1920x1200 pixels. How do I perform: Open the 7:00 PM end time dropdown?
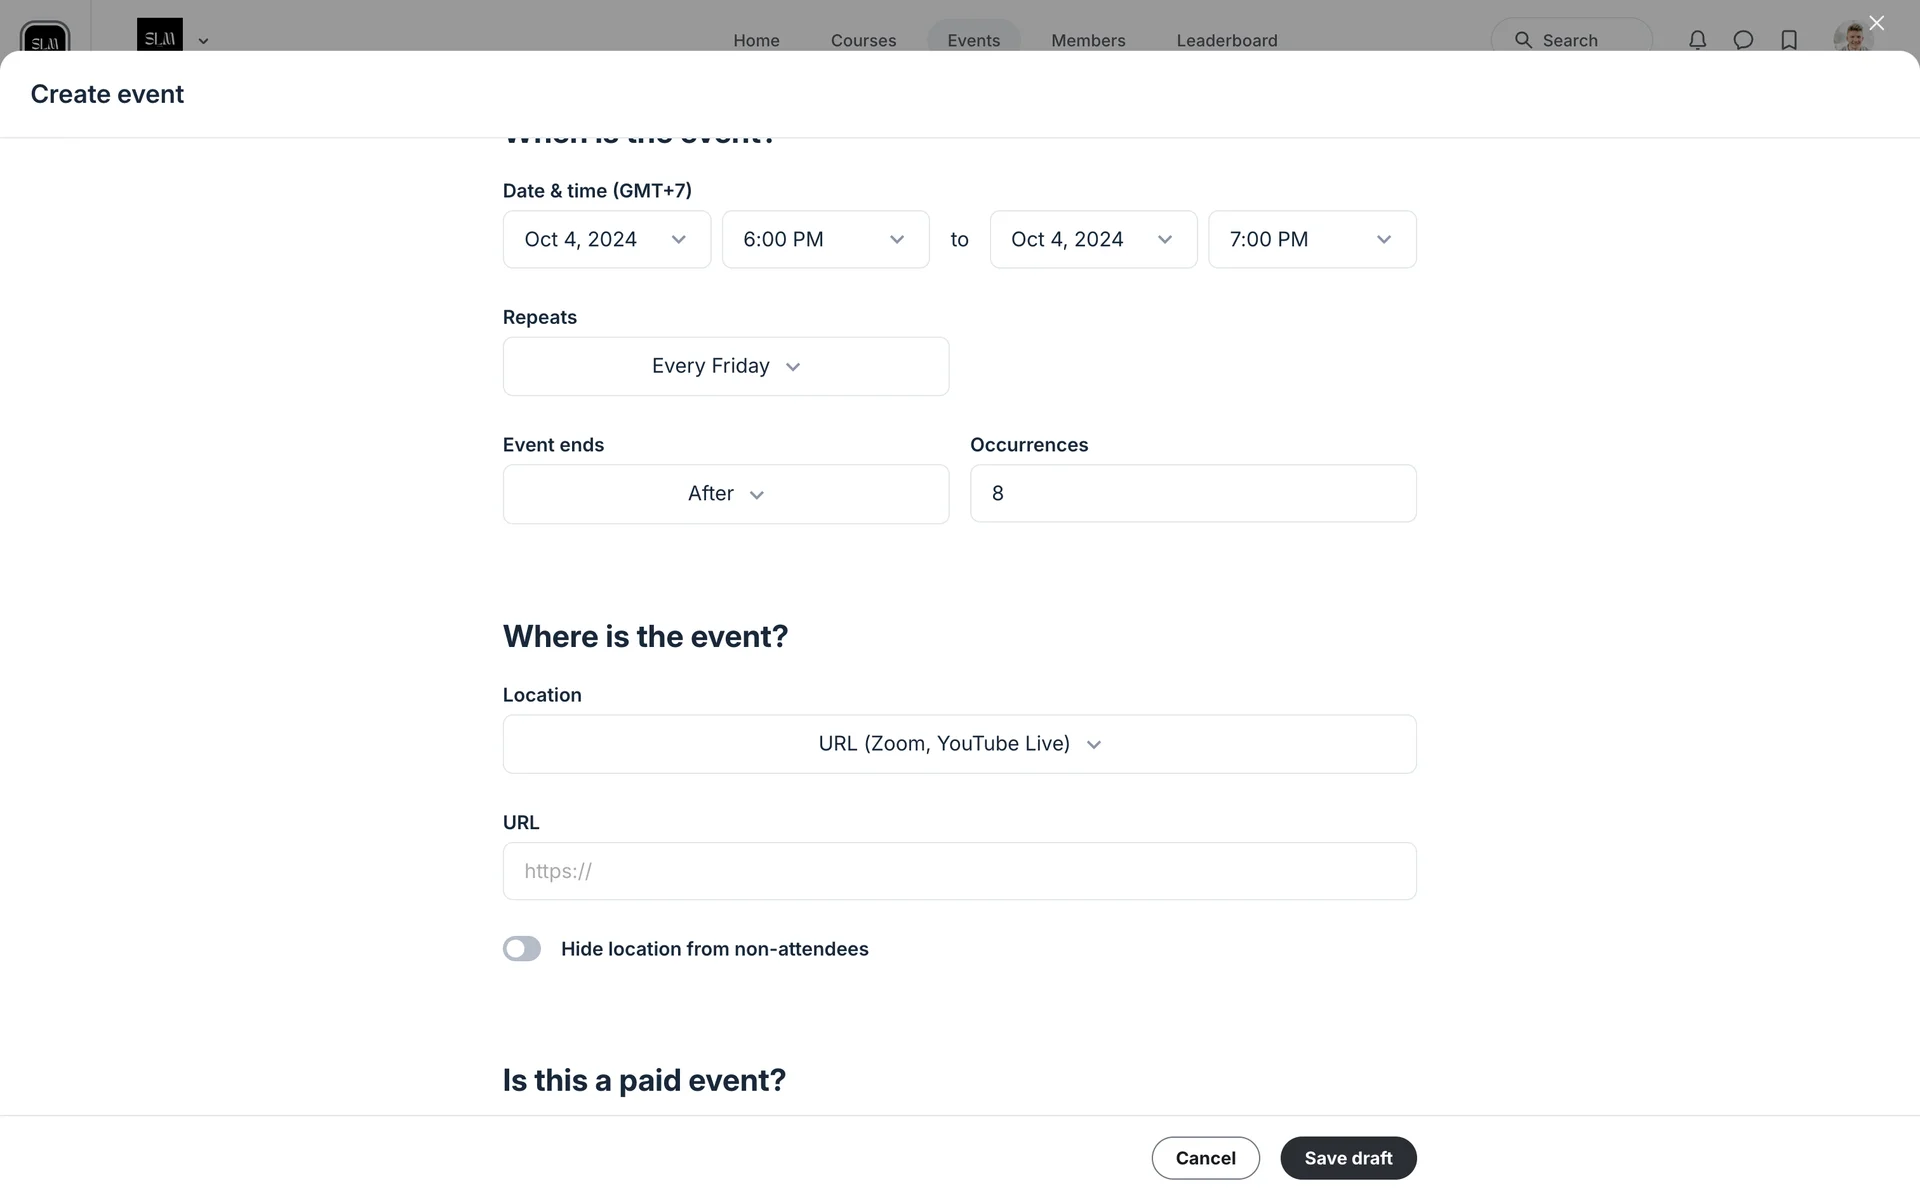coord(1311,240)
